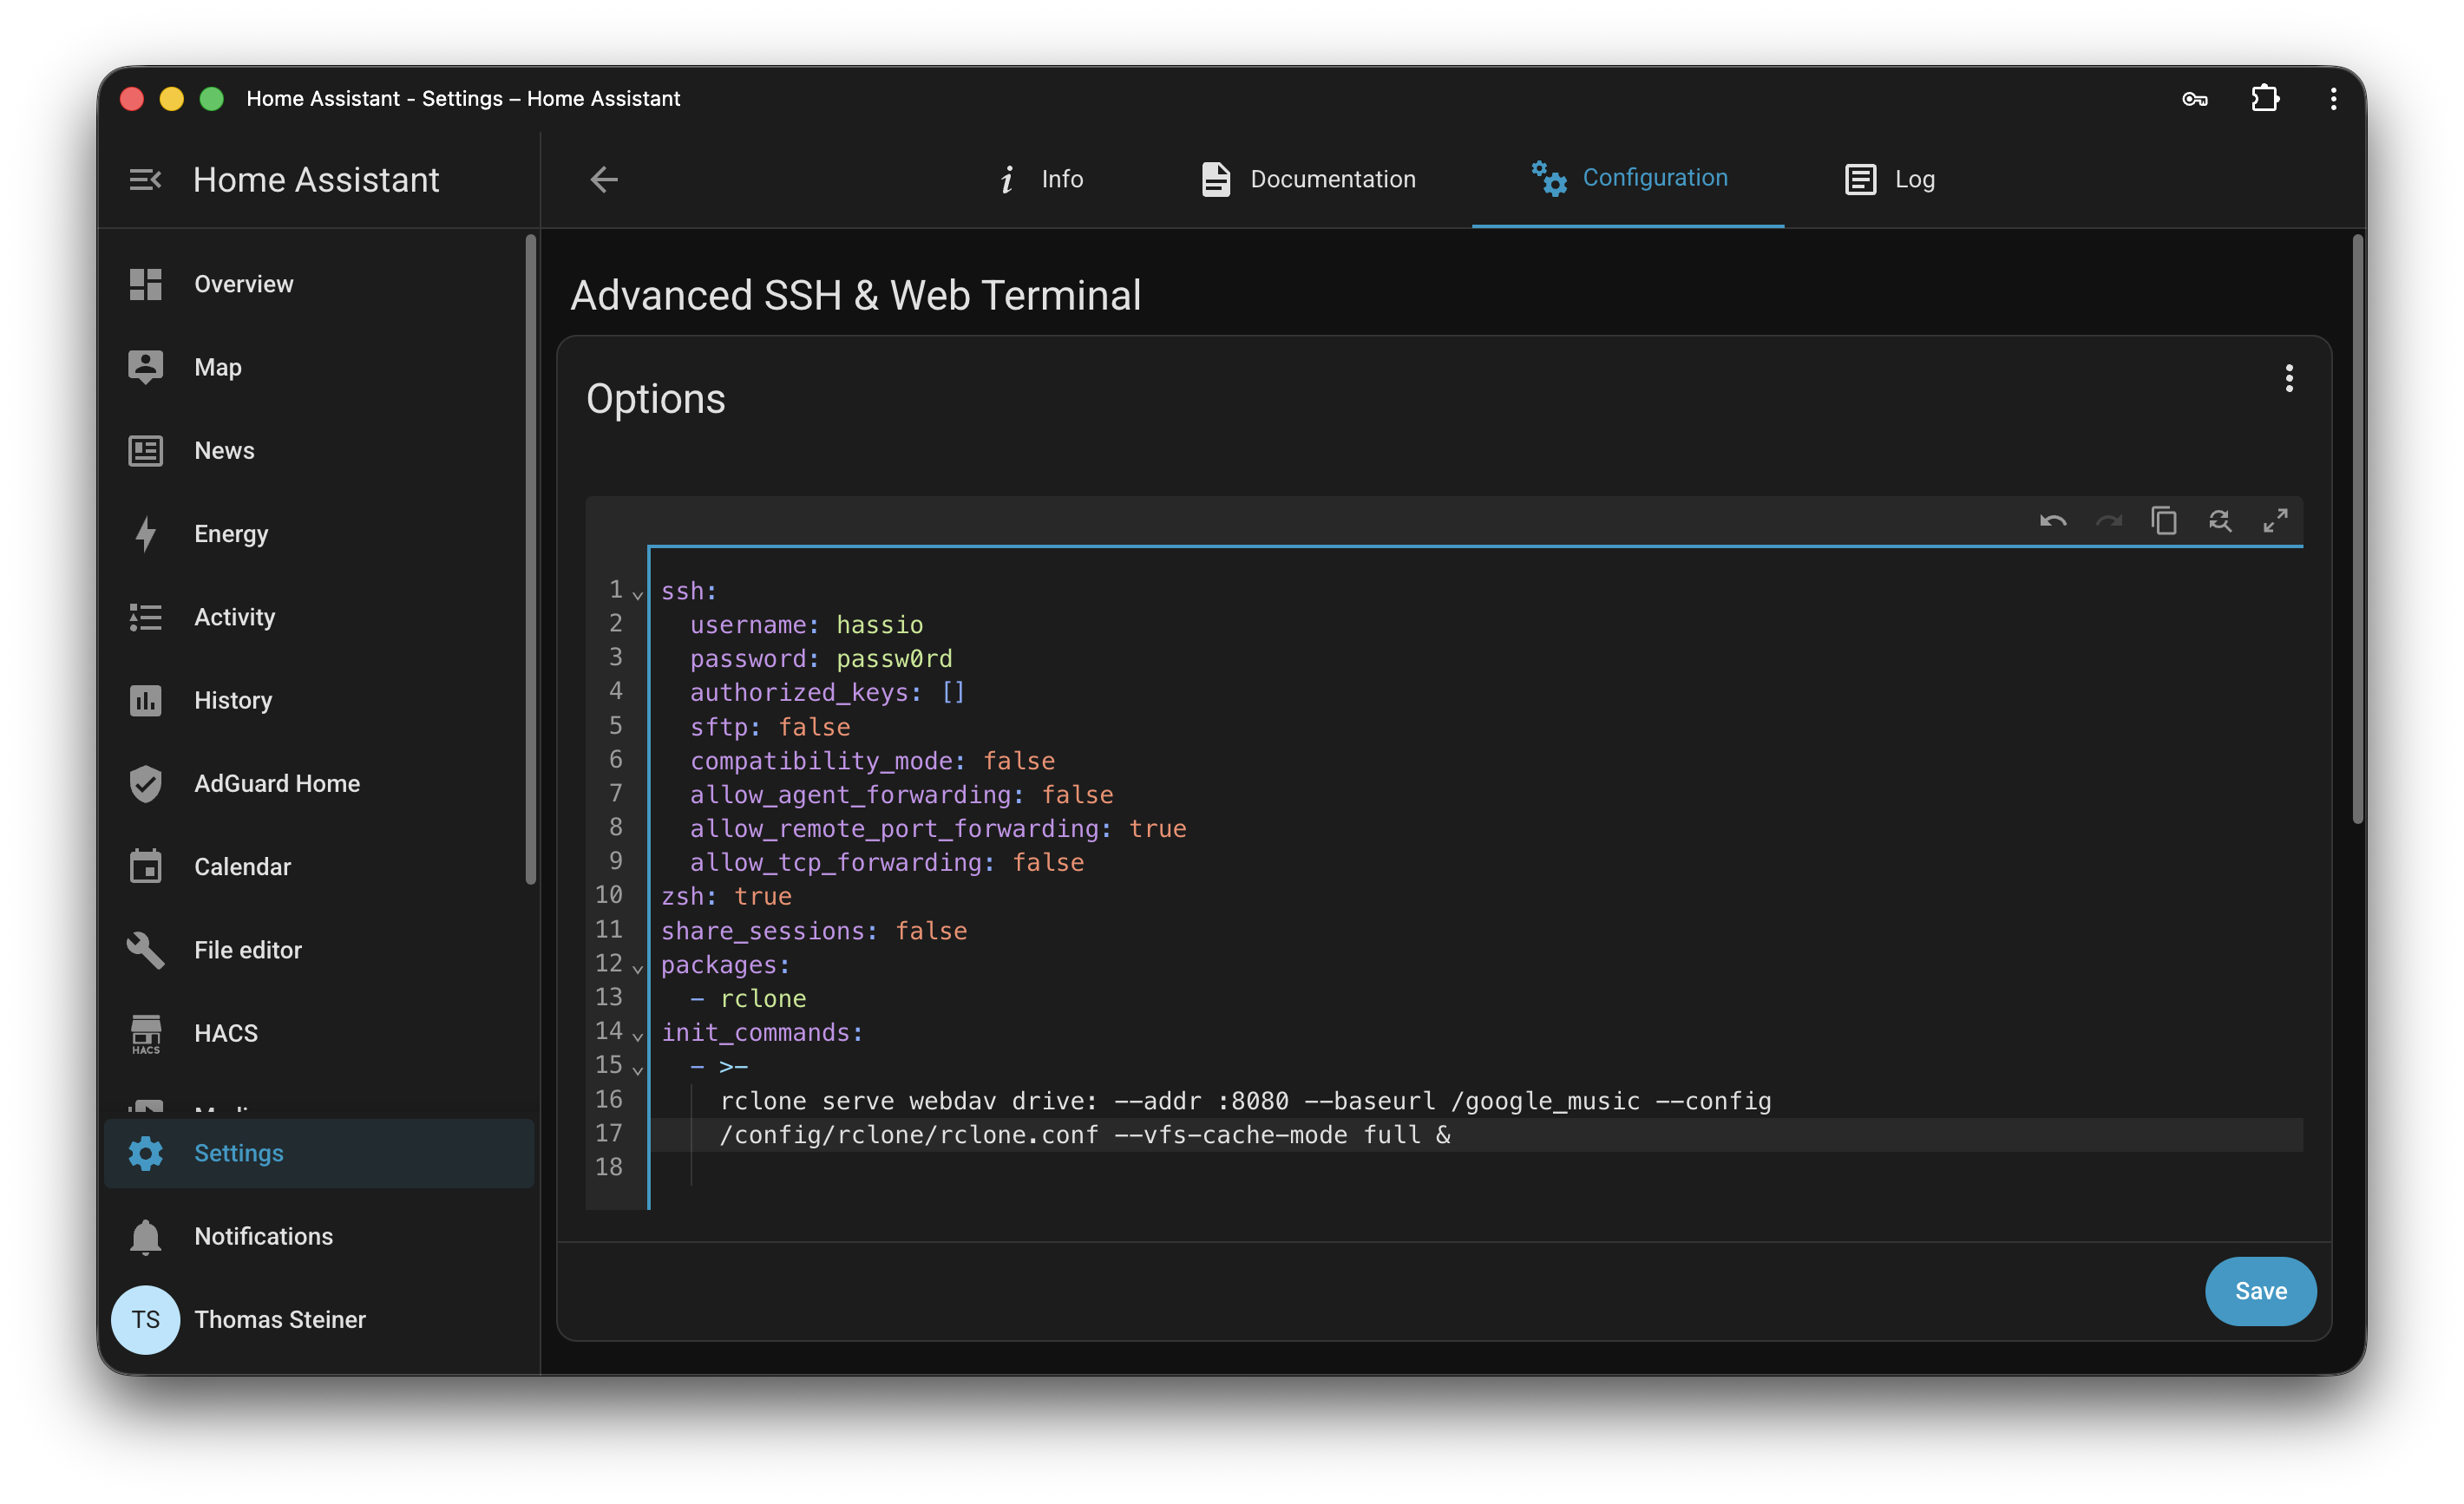Image resolution: width=2464 pixels, height=1504 pixels.
Task: Open the Activity list icon
Action: (x=145, y=617)
